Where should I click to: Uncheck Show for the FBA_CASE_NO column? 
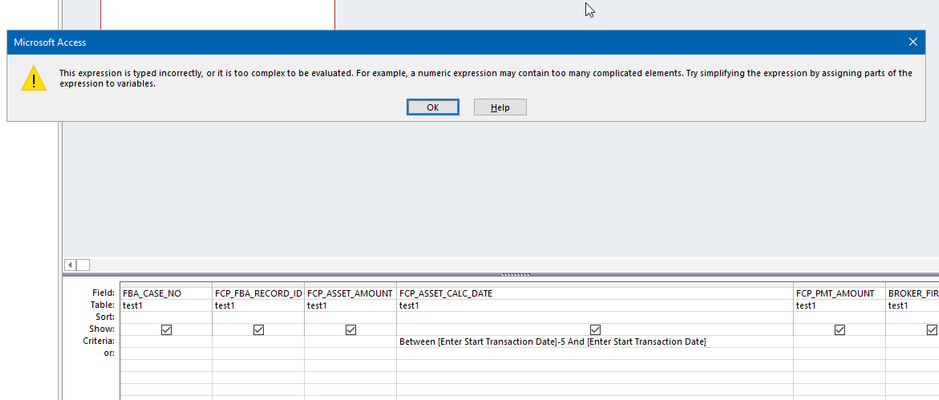166,330
